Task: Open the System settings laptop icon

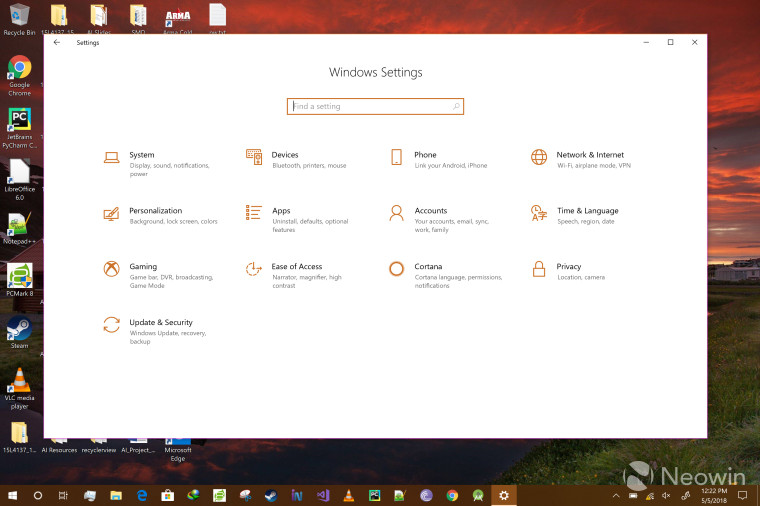Action: click(111, 158)
